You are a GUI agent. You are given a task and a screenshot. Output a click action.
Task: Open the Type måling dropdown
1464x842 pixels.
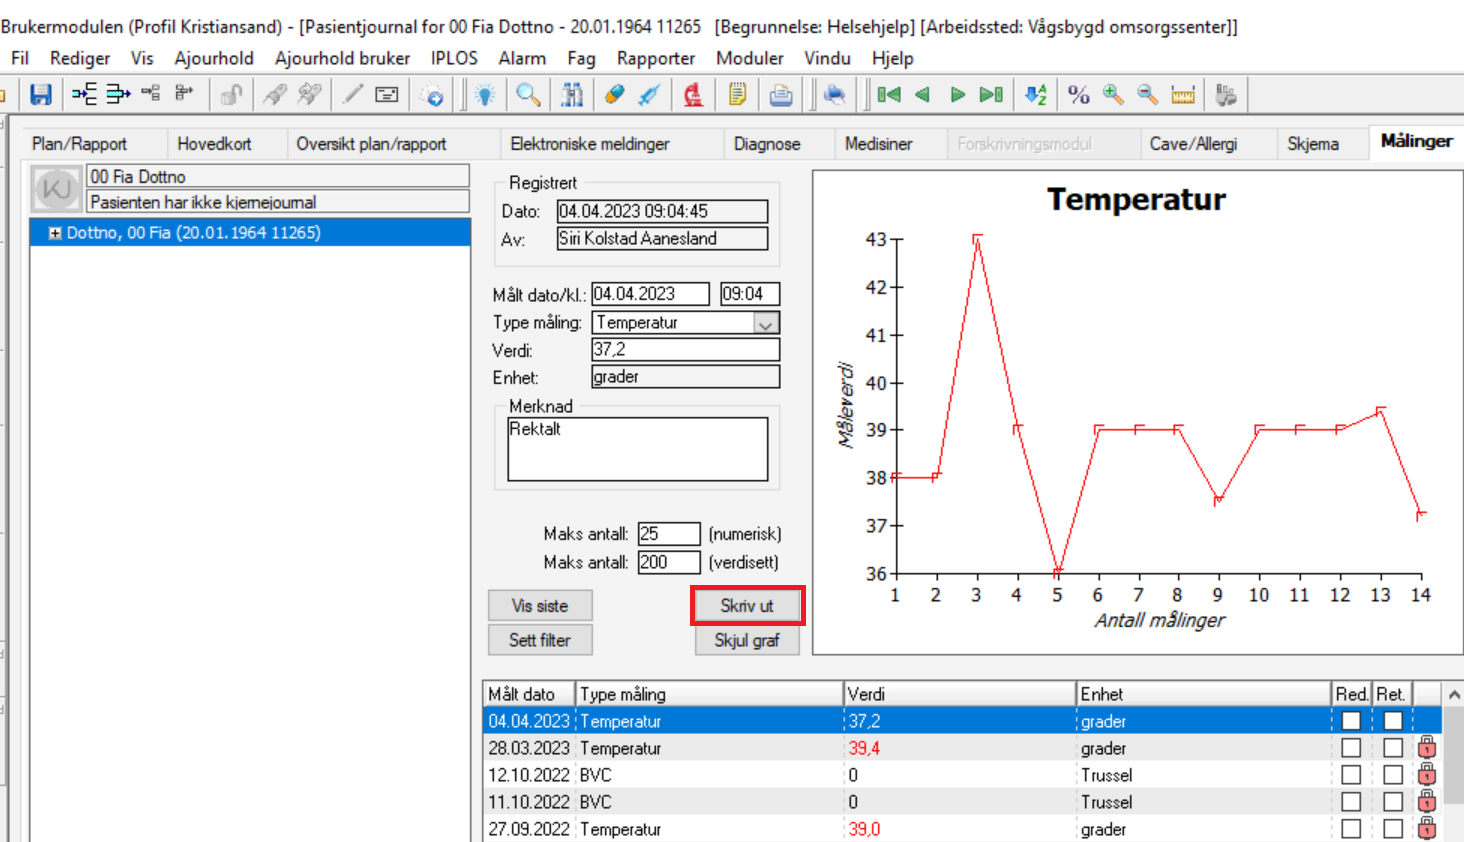point(766,323)
